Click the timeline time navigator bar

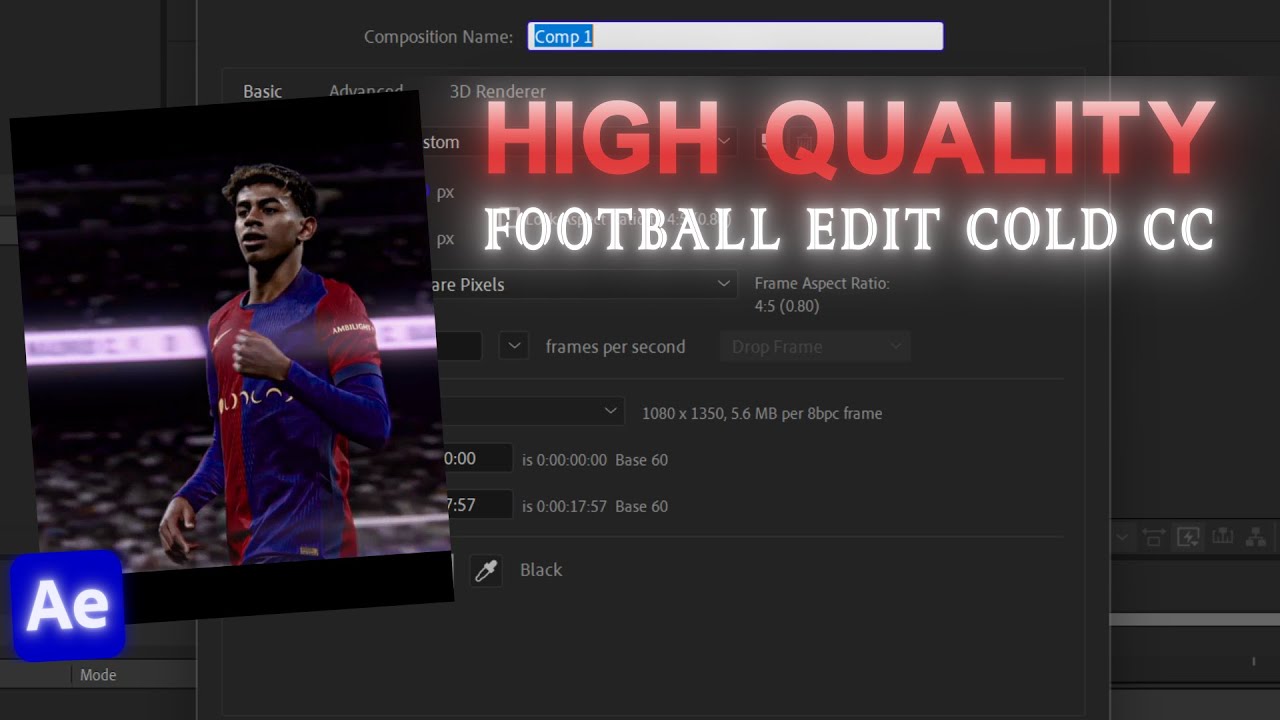click(1195, 620)
